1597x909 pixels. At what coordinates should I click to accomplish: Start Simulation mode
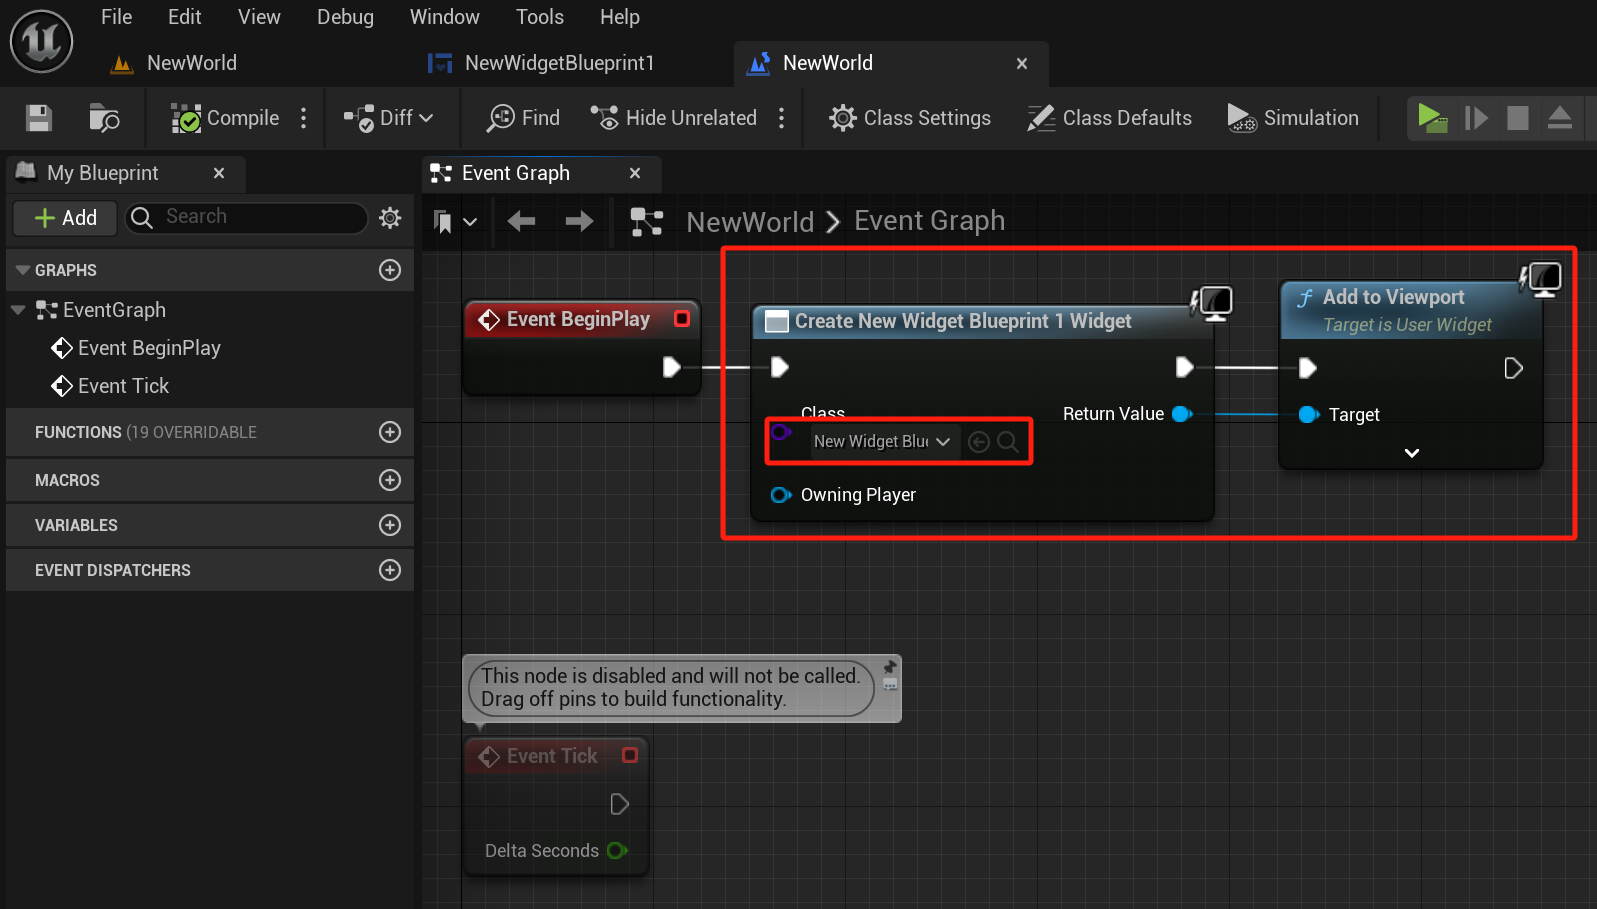[x=1293, y=118]
